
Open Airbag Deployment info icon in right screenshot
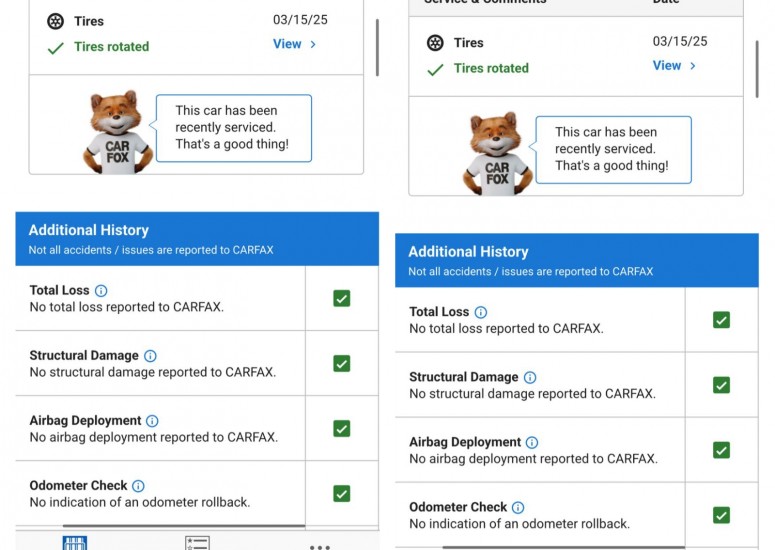[532, 443]
